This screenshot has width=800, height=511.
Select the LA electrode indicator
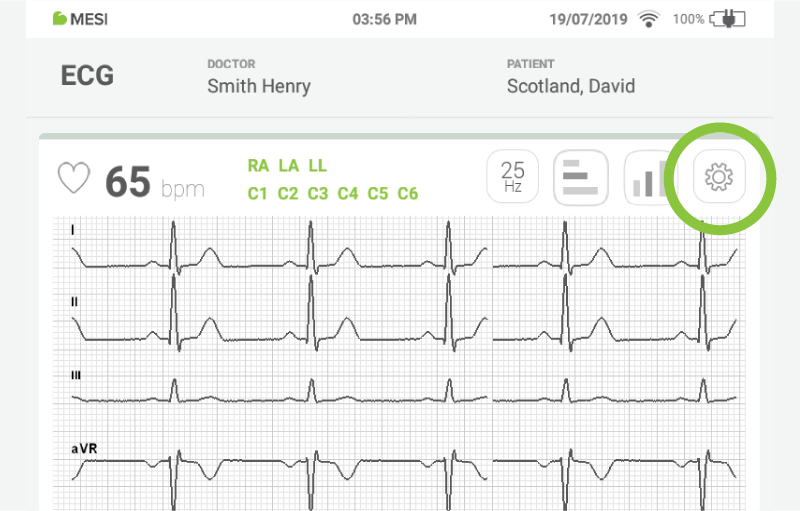[x=288, y=166]
